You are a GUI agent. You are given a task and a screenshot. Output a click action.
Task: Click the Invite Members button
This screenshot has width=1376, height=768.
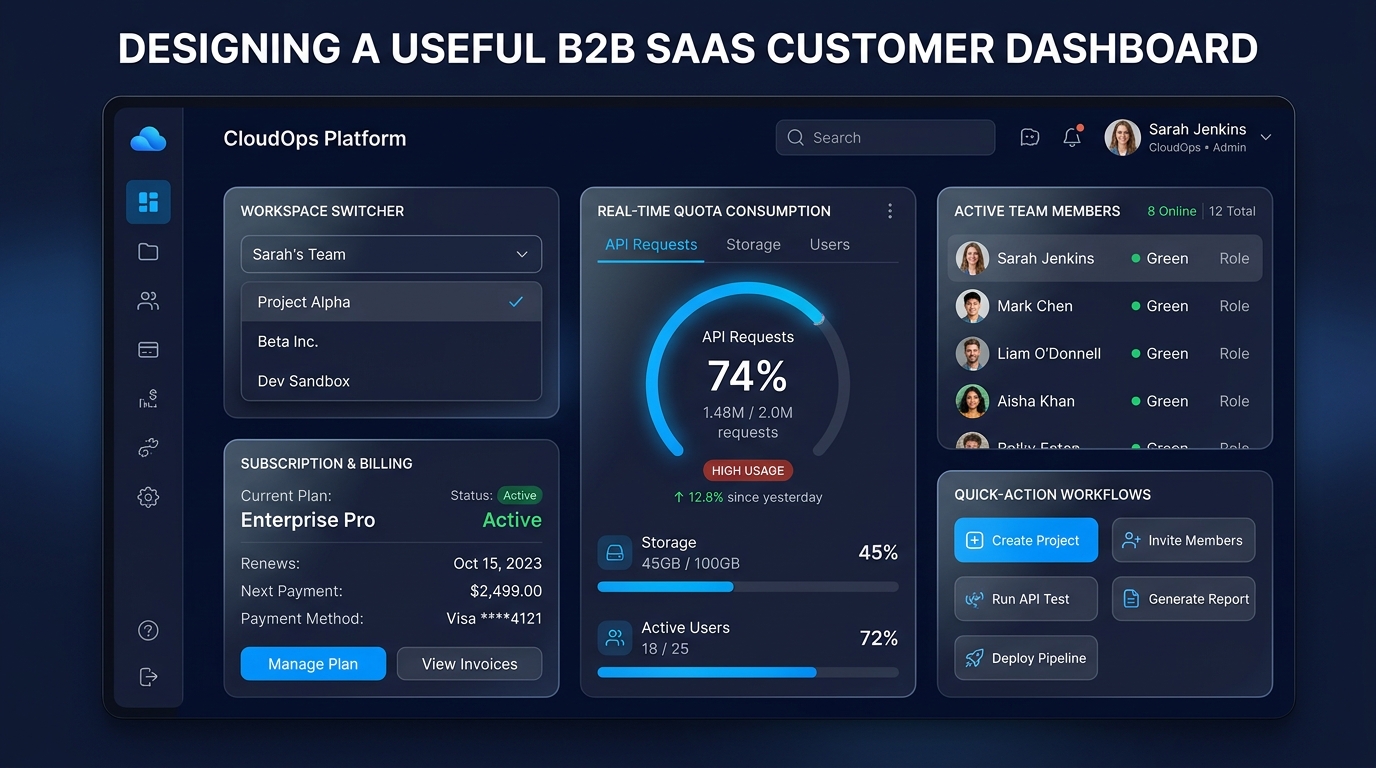tap(1184, 540)
